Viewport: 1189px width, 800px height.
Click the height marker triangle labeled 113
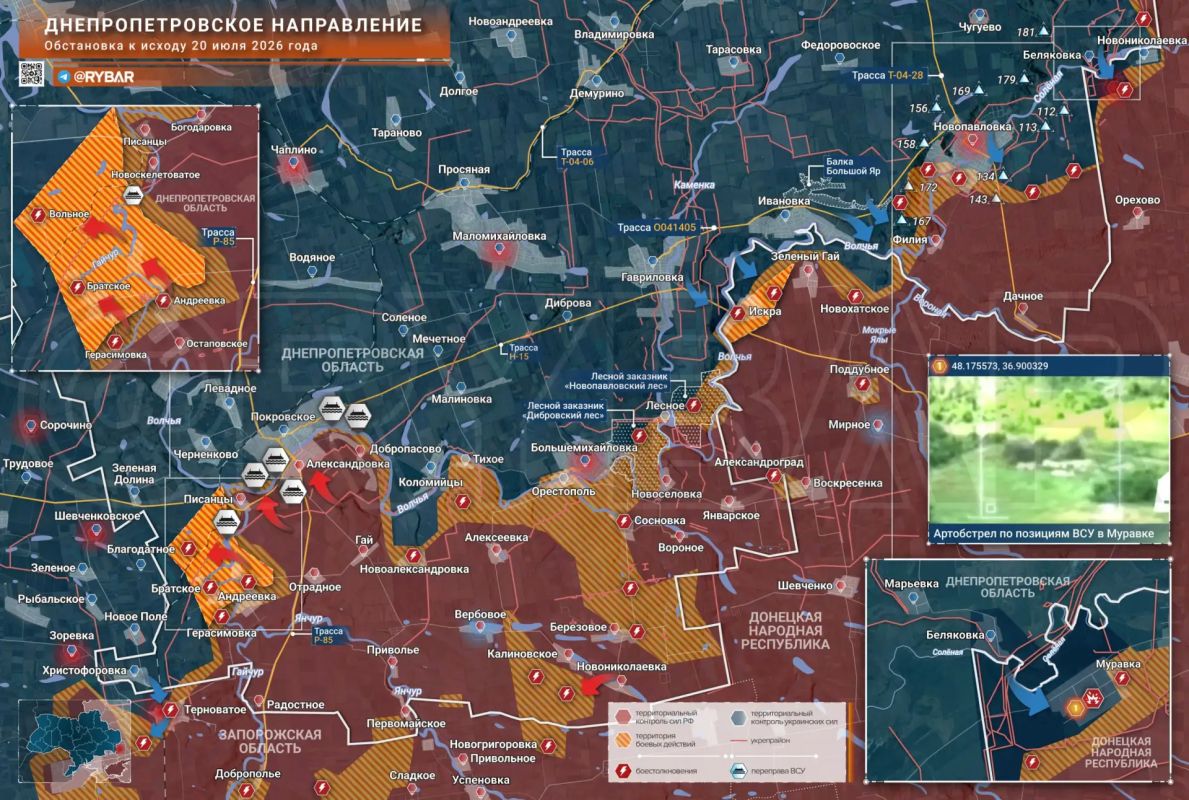(x=1046, y=127)
